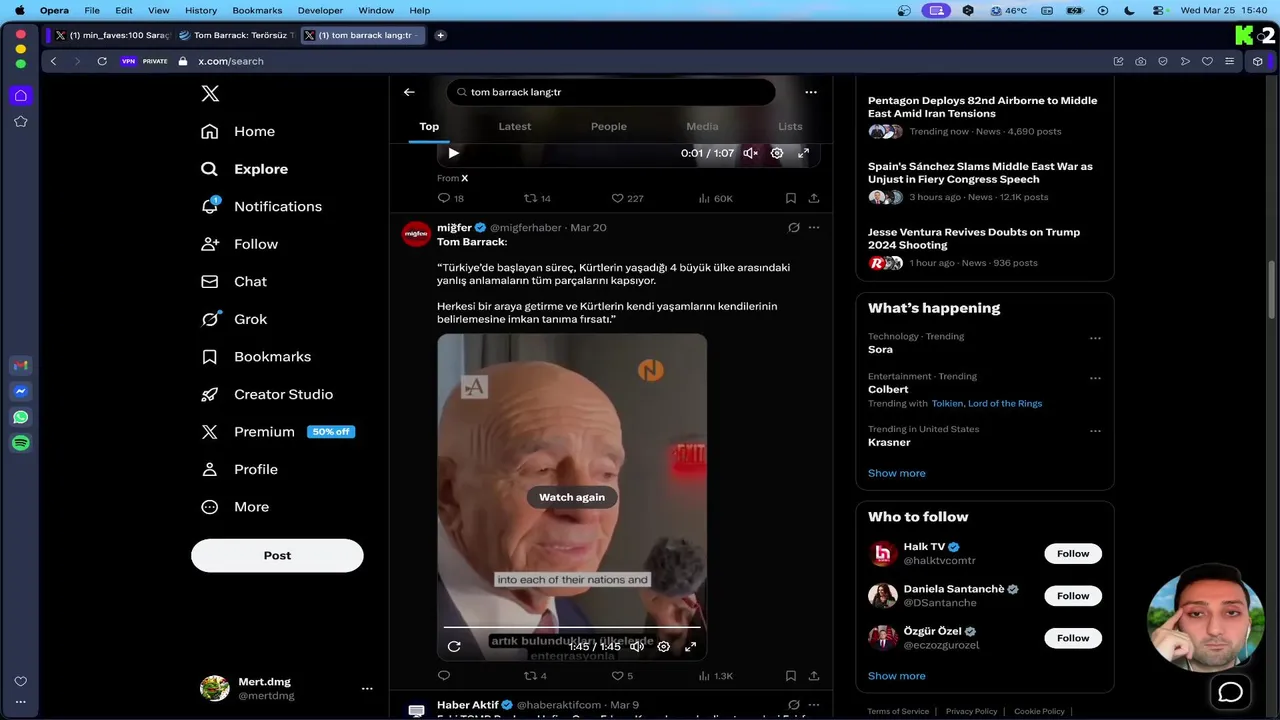Open Show more under What's happening
Screen dimensions: 1280x720
(897, 473)
